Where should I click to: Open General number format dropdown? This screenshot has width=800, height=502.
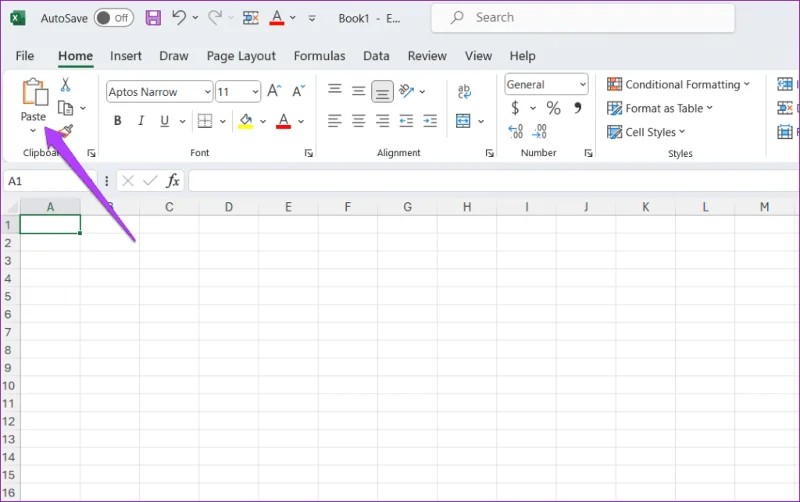click(583, 85)
